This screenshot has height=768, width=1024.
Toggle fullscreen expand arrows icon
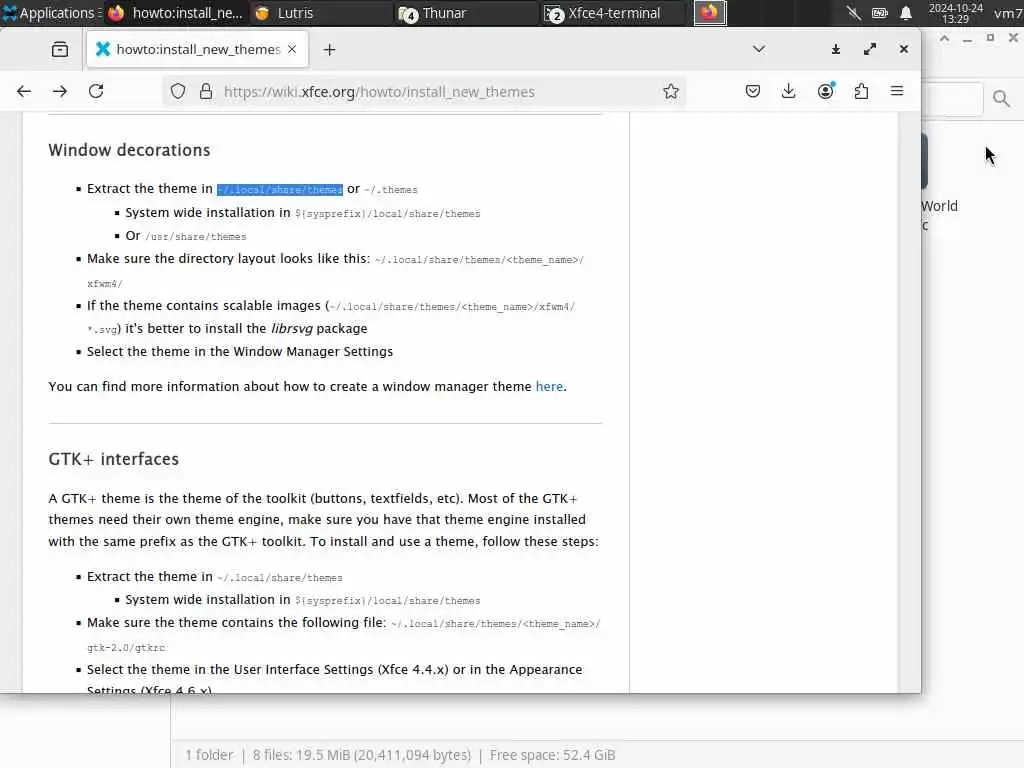[870, 49]
